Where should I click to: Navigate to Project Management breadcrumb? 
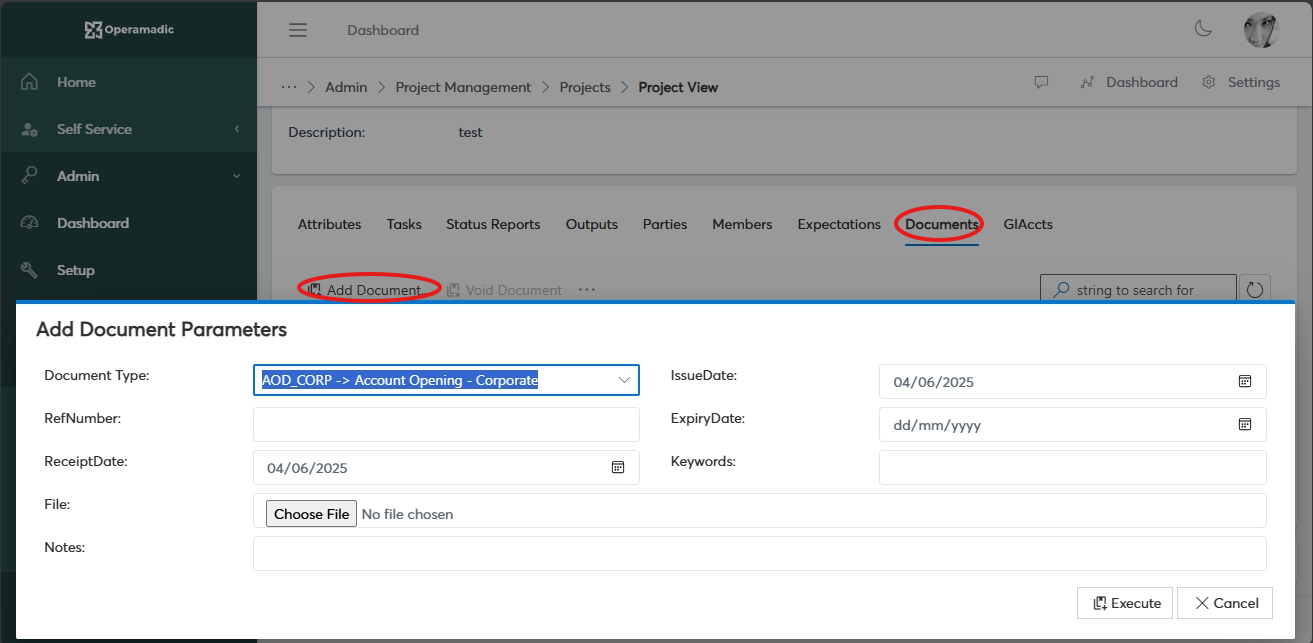tap(463, 87)
